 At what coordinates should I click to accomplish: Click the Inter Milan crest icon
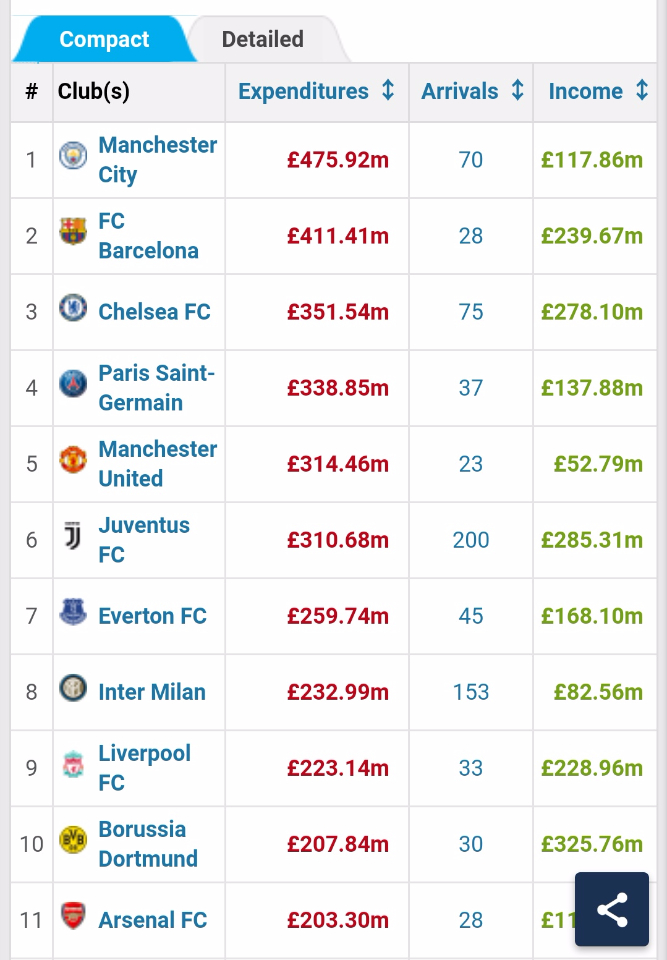(73, 689)
